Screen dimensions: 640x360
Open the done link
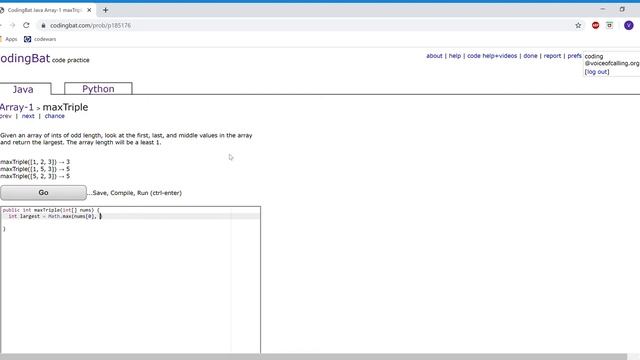pyautogui.click(x=530, y=56)
